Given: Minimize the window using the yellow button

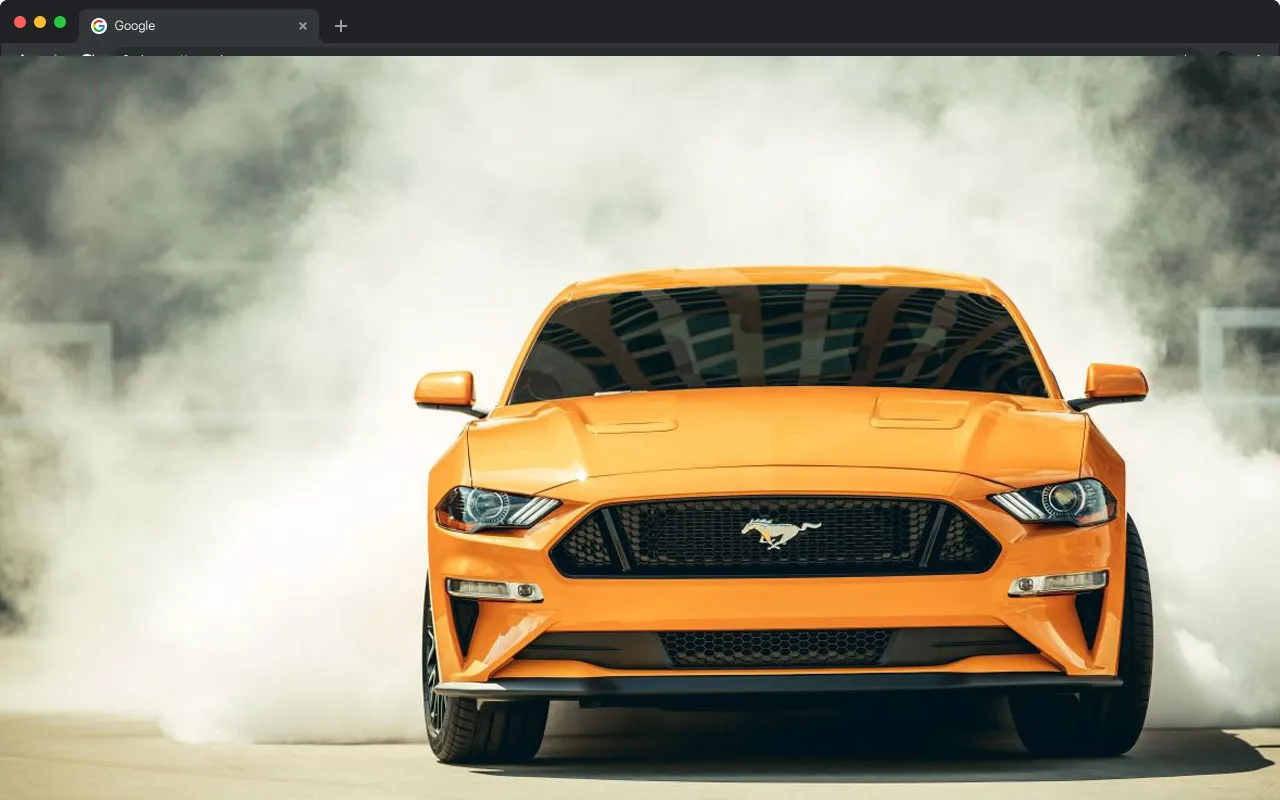Looking at the screenshot, I should click(40, 22).
